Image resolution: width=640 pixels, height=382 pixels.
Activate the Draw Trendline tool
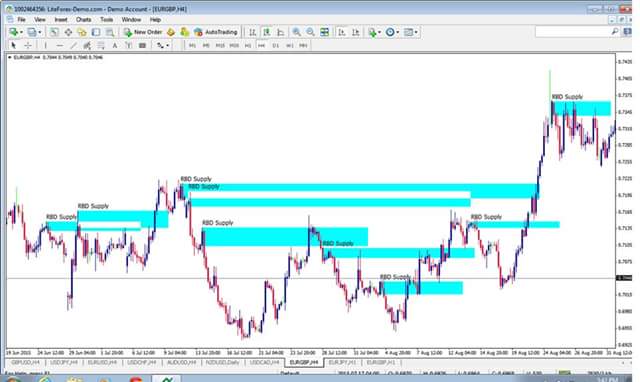[x=73, y=45]
